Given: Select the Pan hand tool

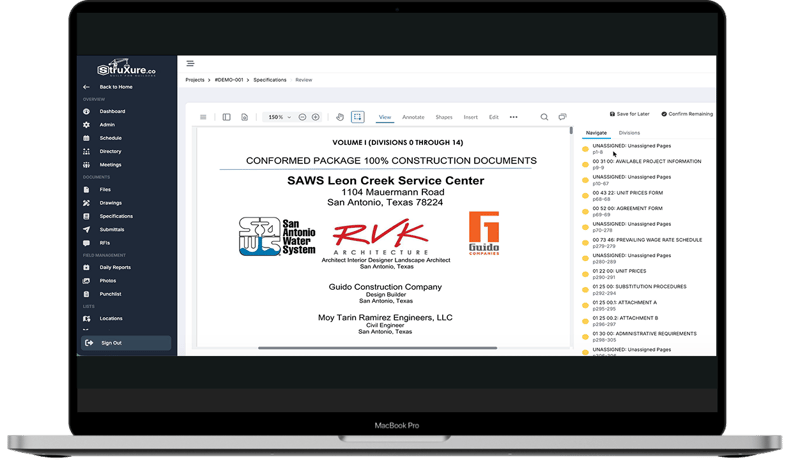Looking at the screenshot, I should 340,117.
